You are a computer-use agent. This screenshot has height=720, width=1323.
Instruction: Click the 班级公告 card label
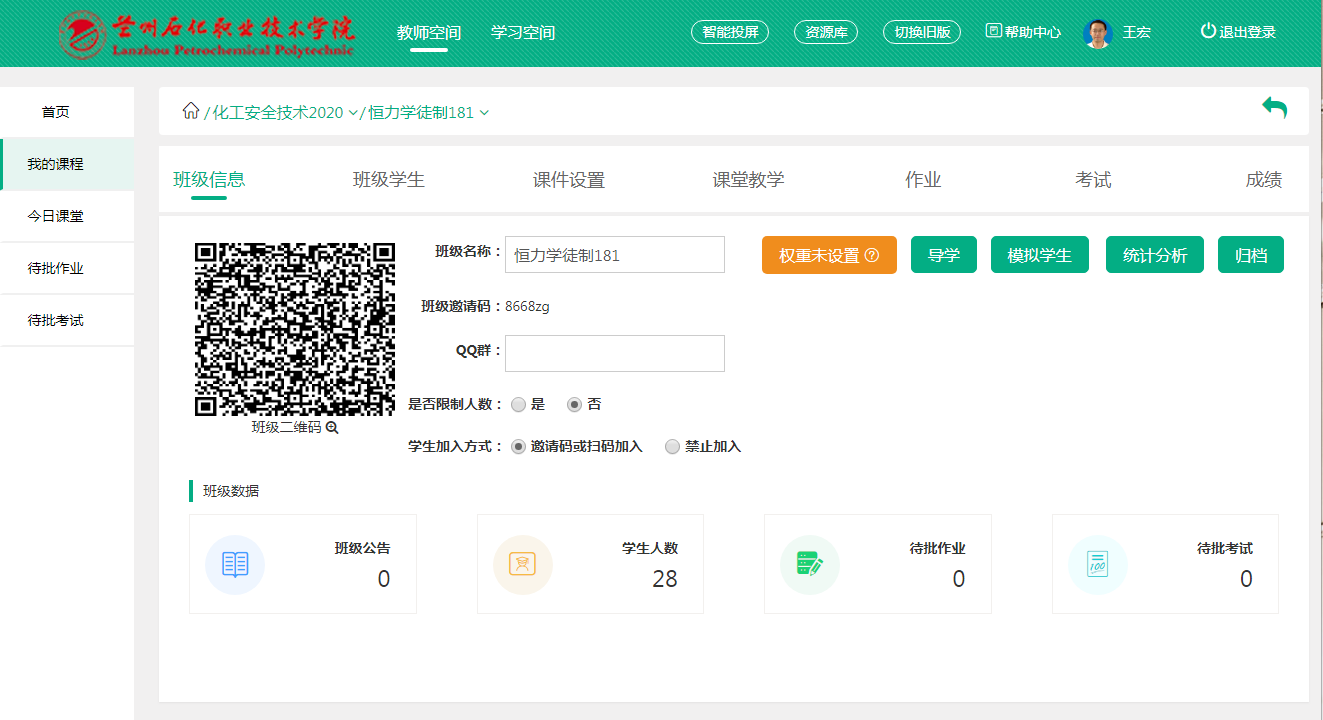362,548
